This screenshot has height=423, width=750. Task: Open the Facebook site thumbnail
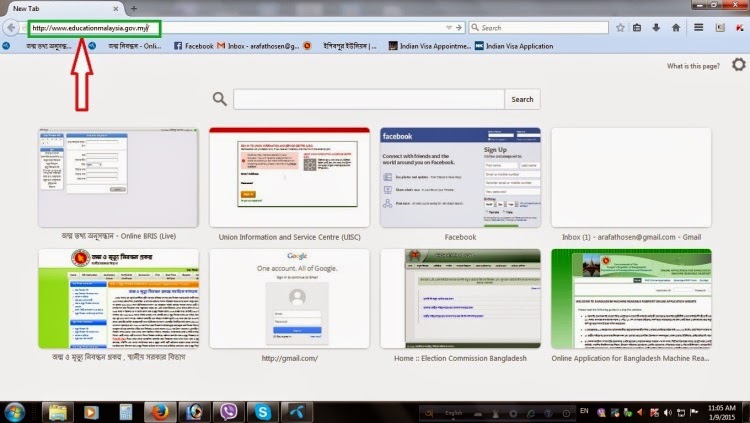coord(460,178)
